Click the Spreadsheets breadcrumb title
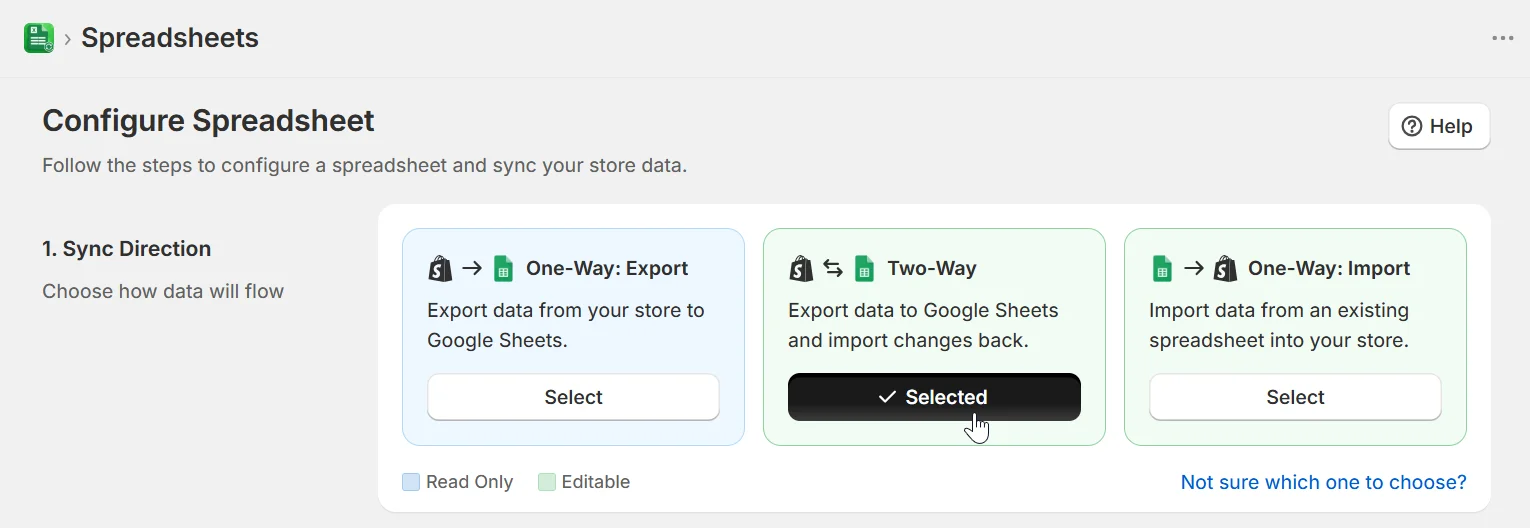 tap(170, 38)
